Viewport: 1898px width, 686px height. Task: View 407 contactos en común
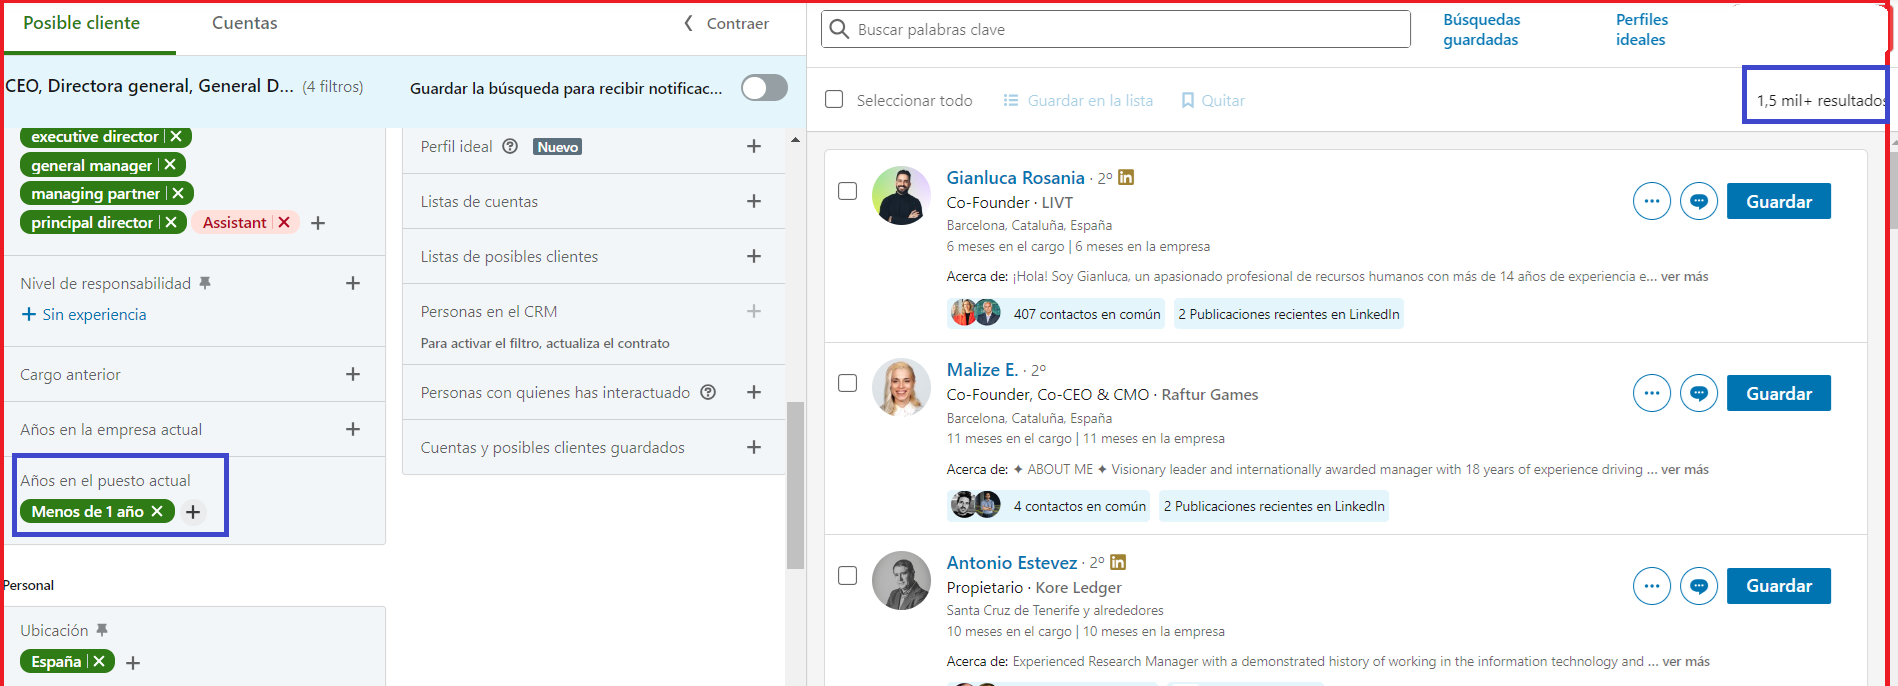tap(1056, 314)
